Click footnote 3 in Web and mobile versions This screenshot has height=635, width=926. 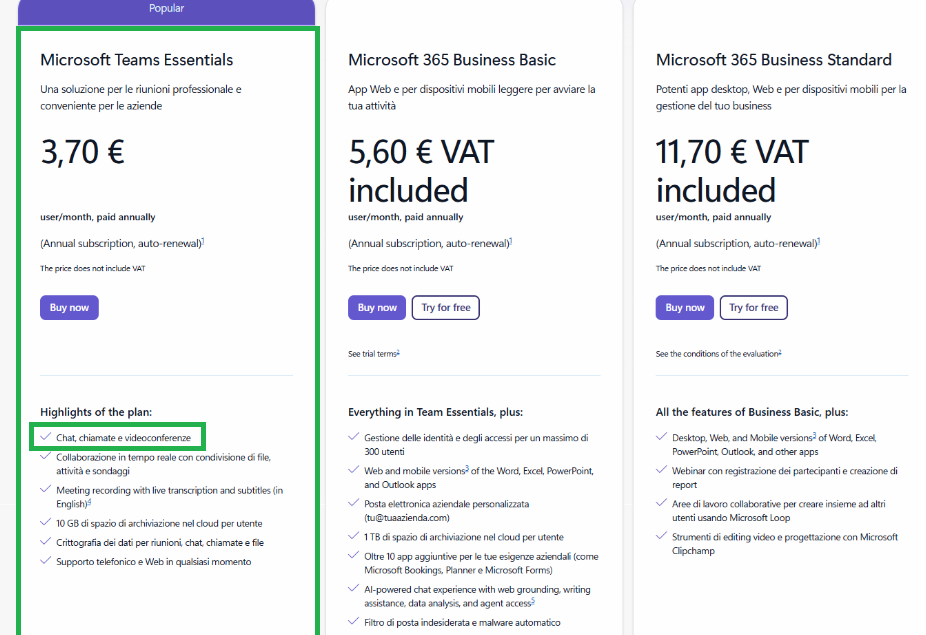pyautogui.click(x=467, y=468)
